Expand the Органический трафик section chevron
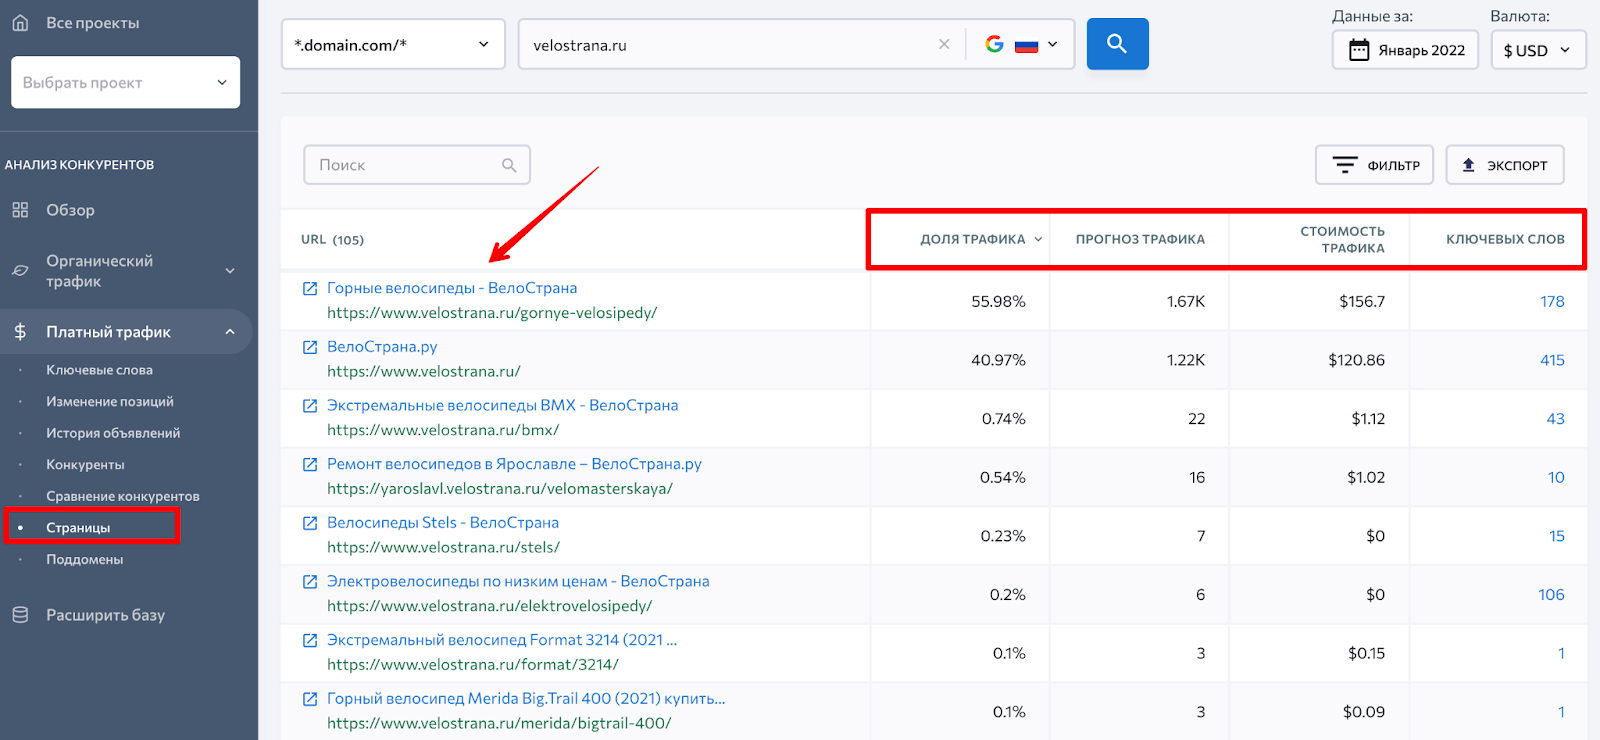The width and height of the screenshot is (1600, 740). pos(230,271)
